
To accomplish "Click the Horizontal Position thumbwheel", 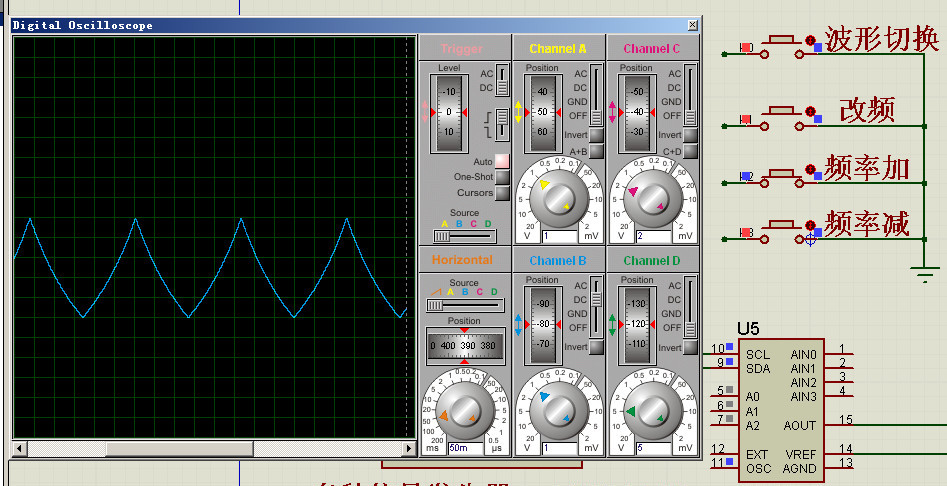I will pyautogui.click(x=465, y=346).
